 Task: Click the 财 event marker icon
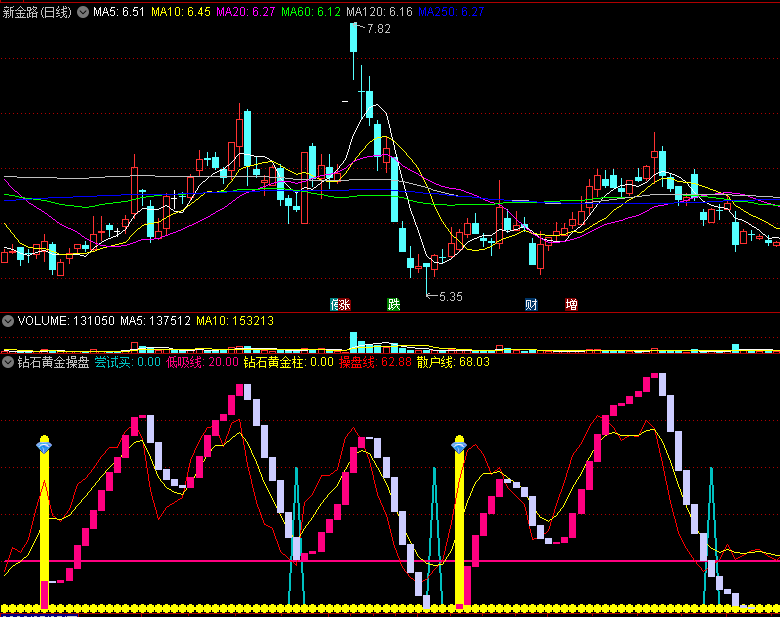(x=531, y=305)
